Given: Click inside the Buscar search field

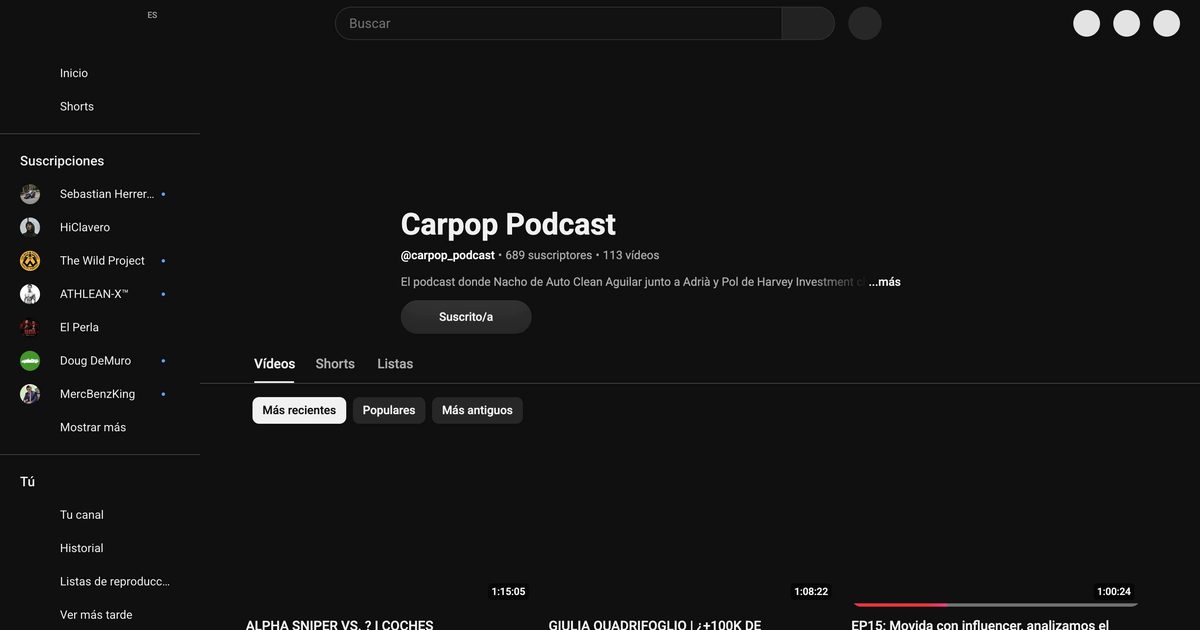Looking at the screenshot, I should 558,23.
